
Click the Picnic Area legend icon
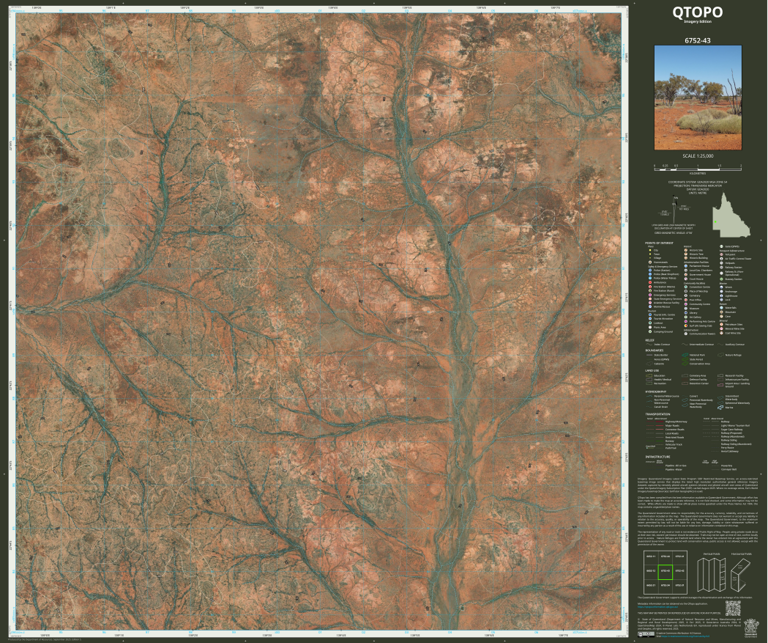pos(650,327)
